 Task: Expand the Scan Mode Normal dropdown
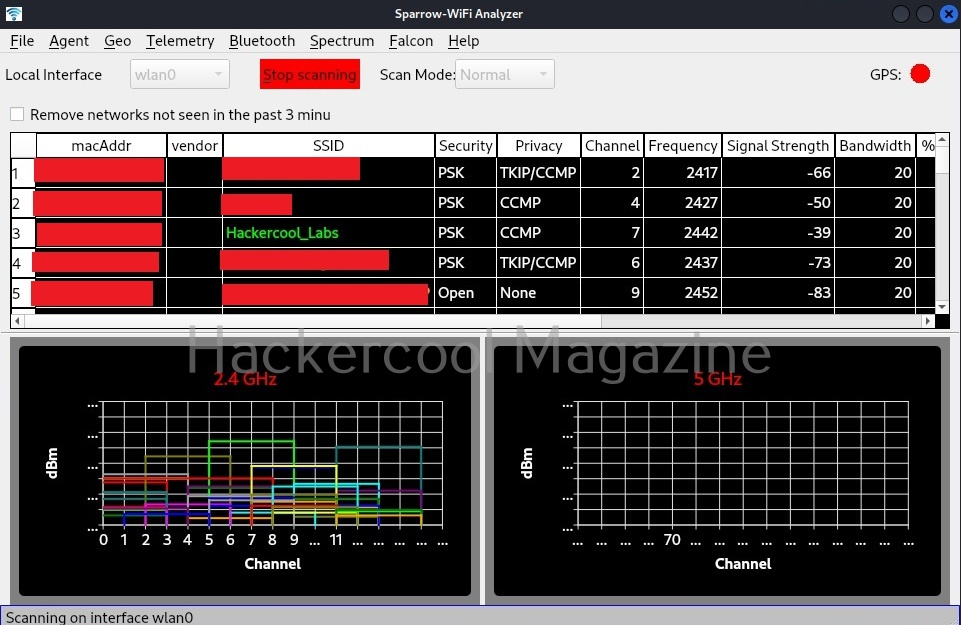(504, 75)
